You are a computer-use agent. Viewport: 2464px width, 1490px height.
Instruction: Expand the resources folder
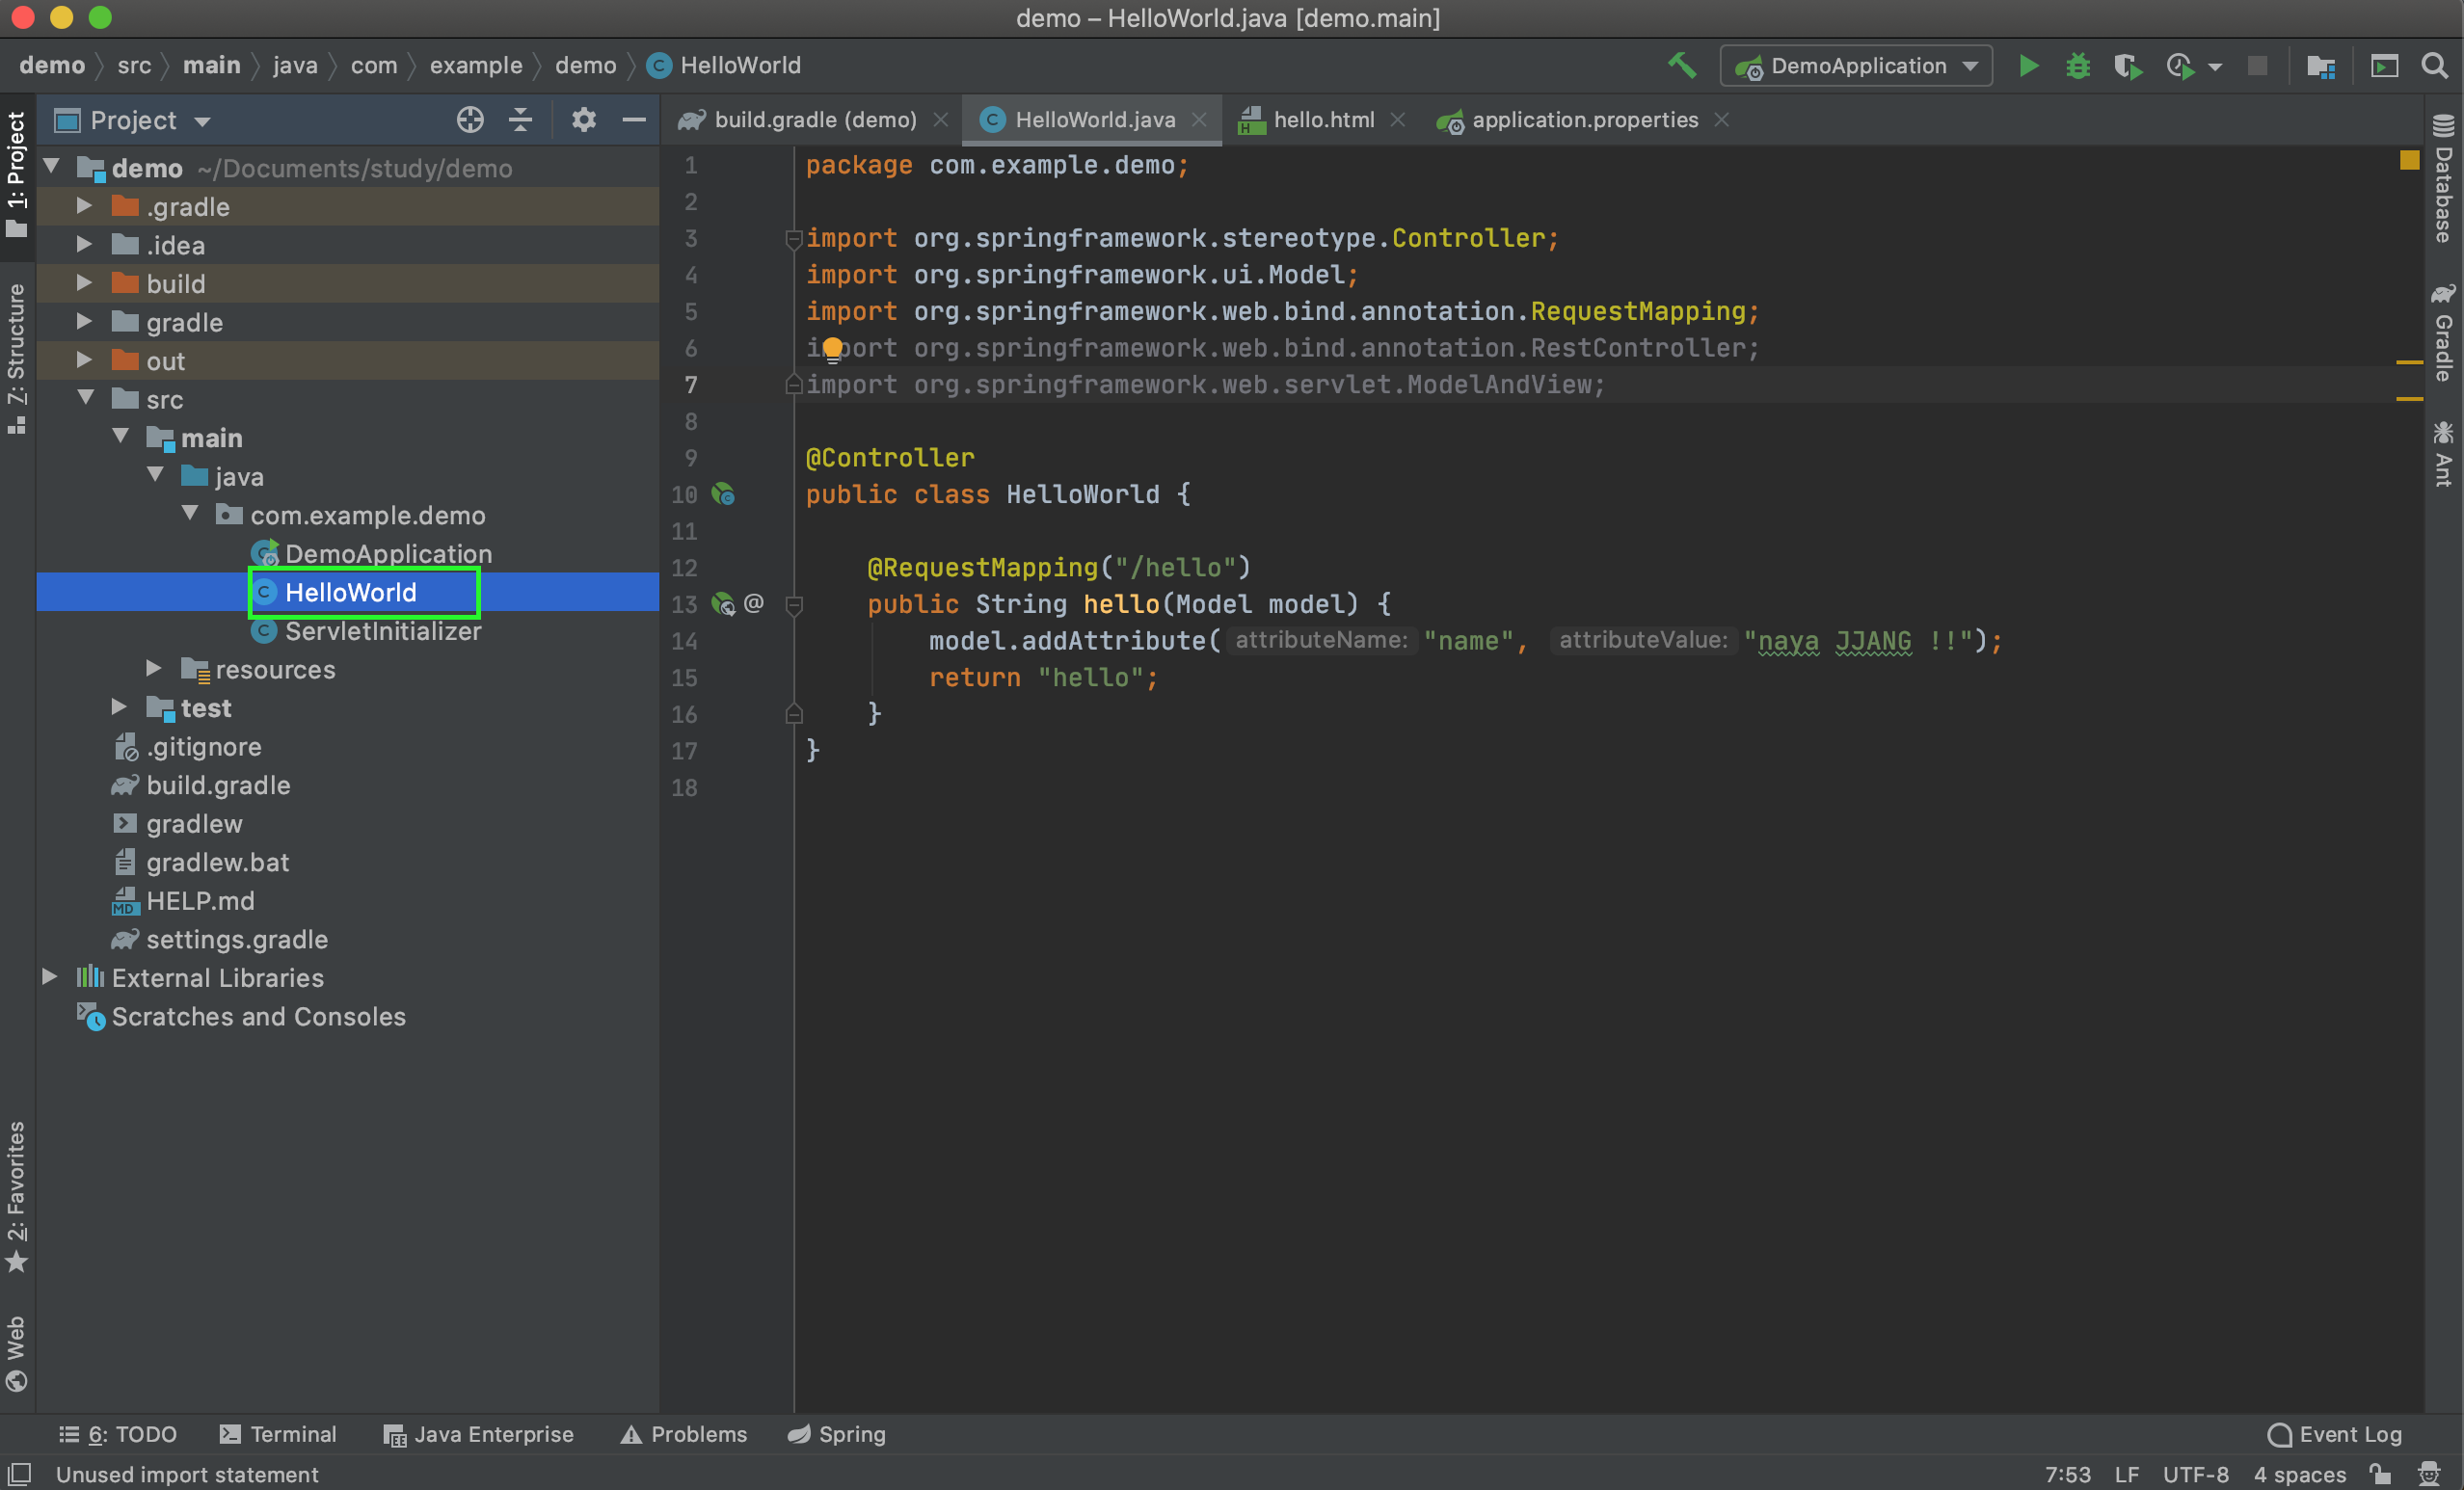click(x=153, y=668)
